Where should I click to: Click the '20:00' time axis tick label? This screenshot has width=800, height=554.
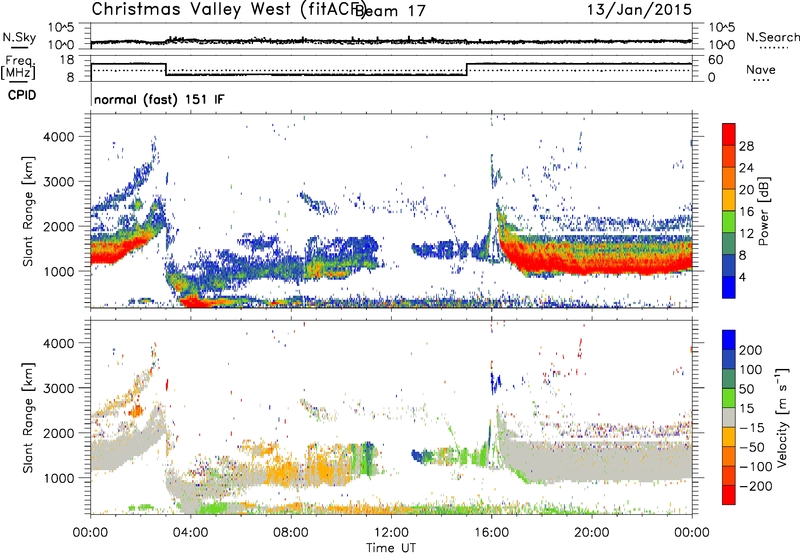click(592, 533)
